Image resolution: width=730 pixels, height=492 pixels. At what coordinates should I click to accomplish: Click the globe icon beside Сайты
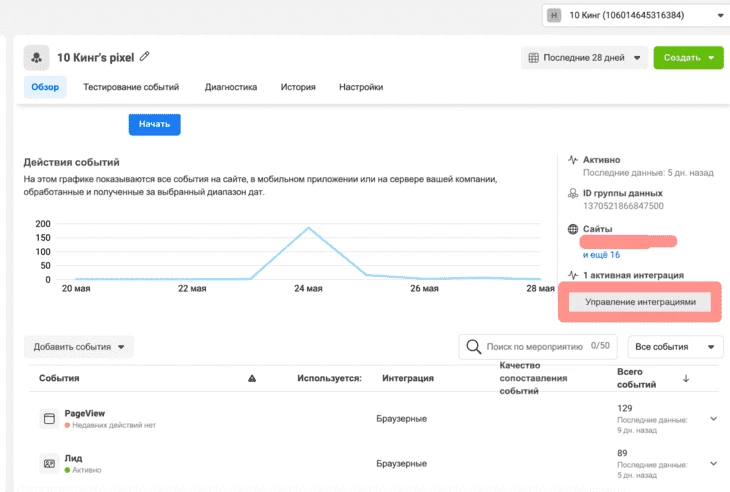(x=573, y=229)
